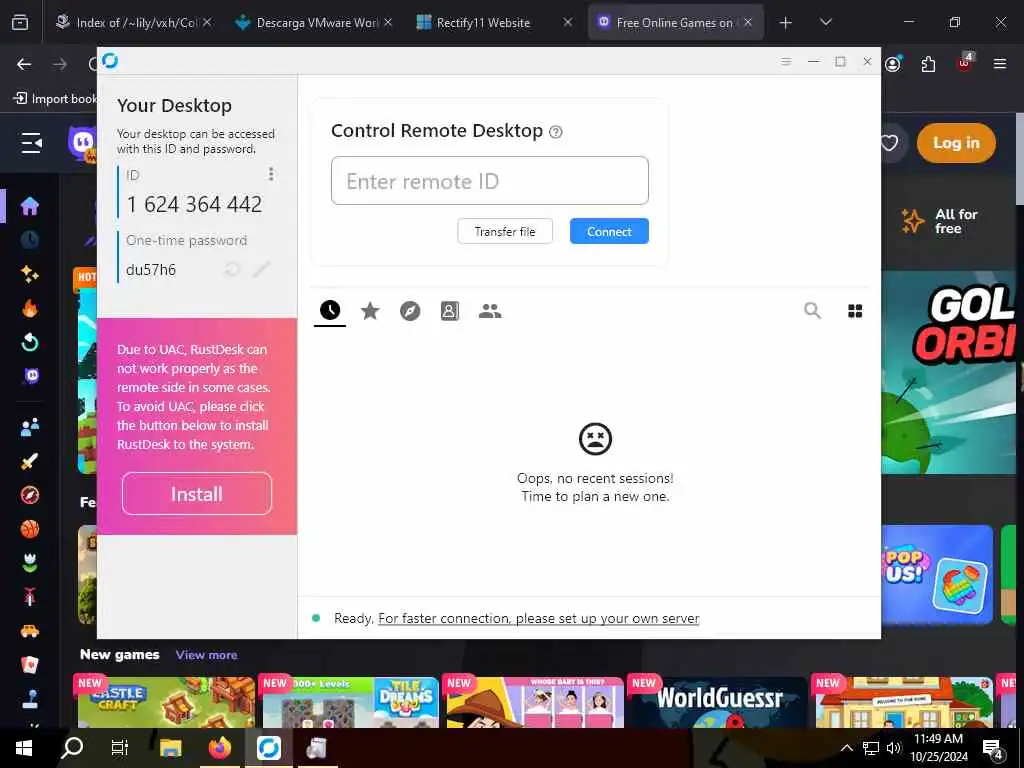
Task: Open the Updated refresh sidebar icon
Action: pyautogui.click(x=30, y=342)
